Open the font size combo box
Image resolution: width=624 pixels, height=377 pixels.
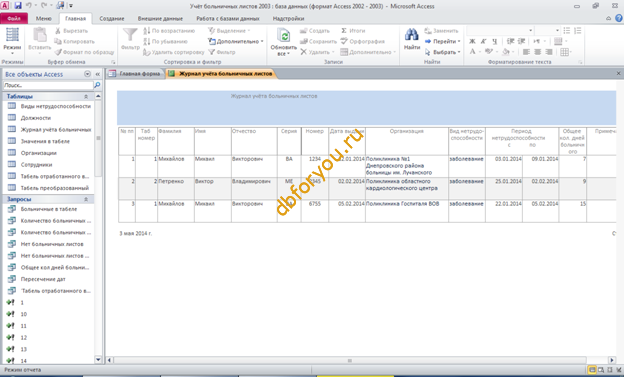[547, 31]
